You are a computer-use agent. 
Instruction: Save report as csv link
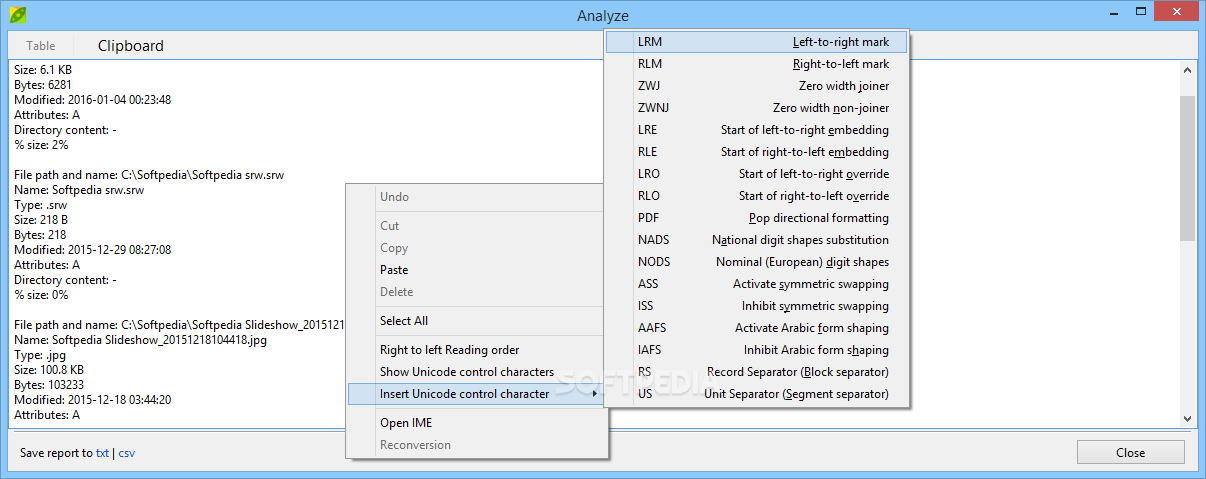126,453
